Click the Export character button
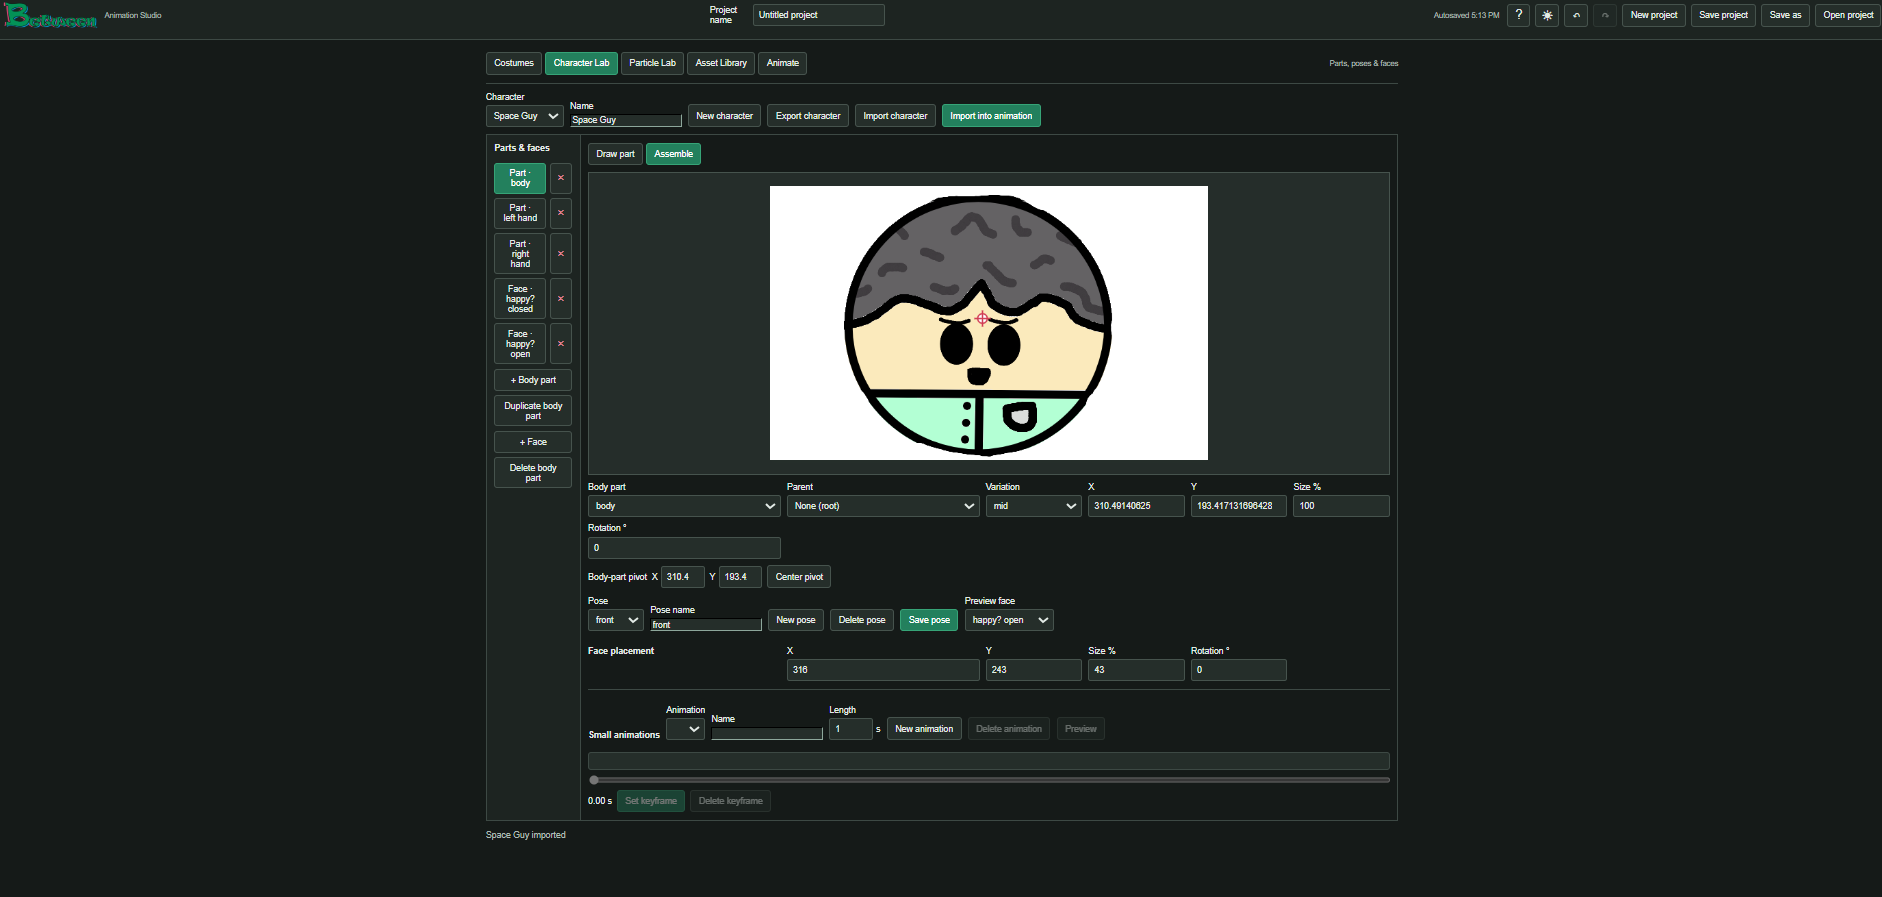The width and height of the screenshot is (1882, 897). point(808,116)
